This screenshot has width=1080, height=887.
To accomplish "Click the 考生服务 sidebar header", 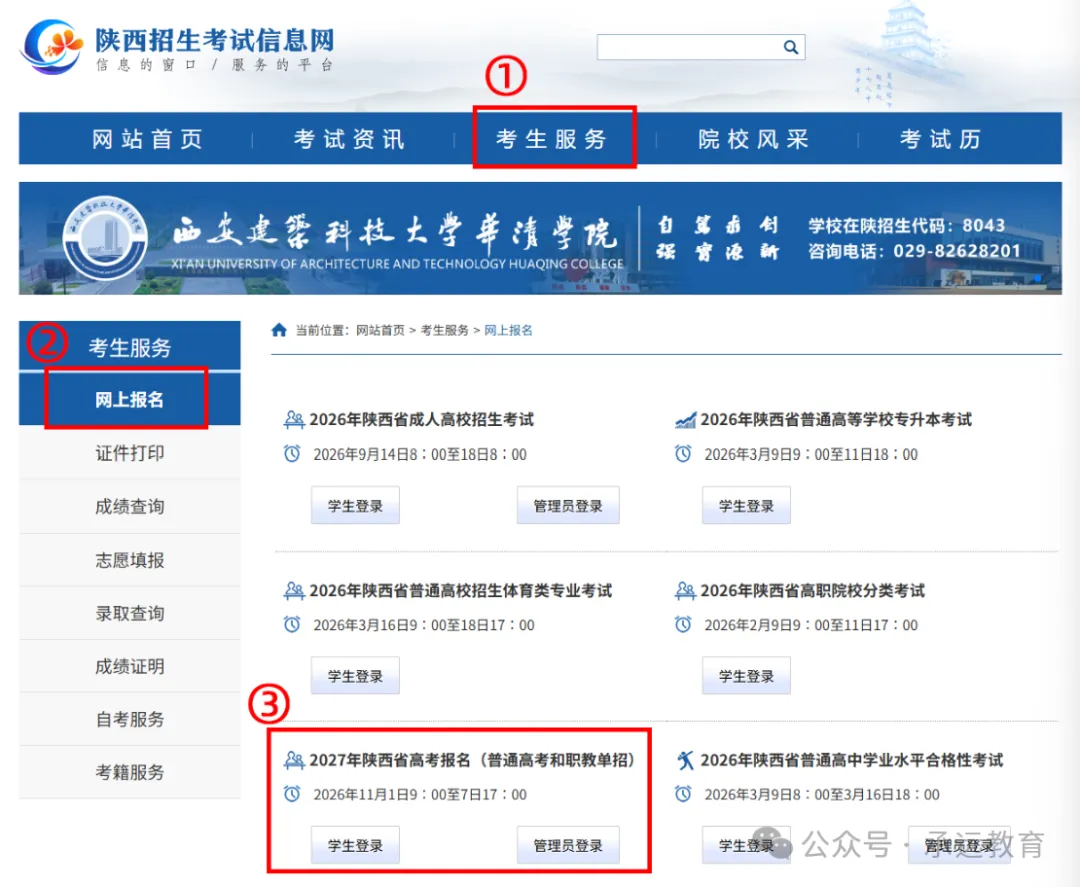I will point(129,346).
